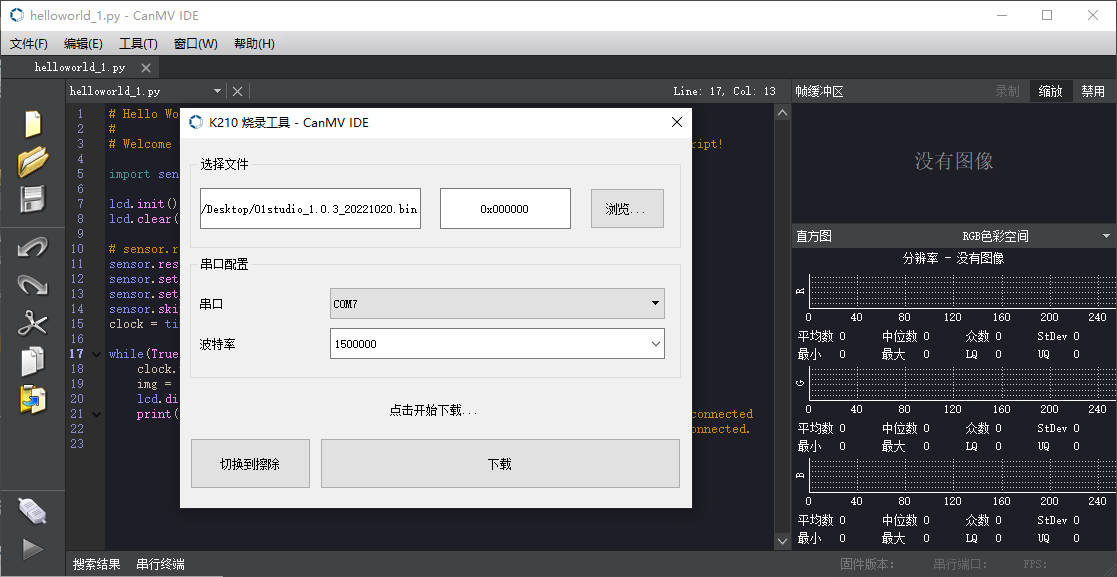Screen dimensions: 1117x577
Task: Click the 帧缓冲区 panel title
Action: pos(819,91)
